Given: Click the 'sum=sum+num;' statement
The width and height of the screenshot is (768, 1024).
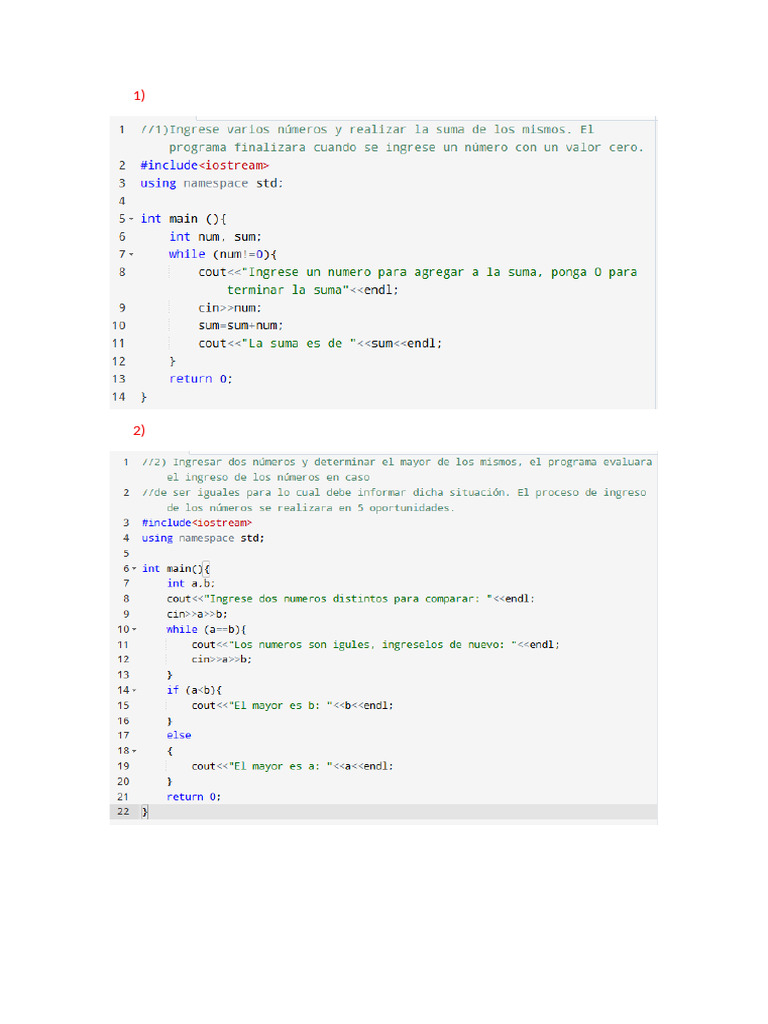Looking at the screenshot, I should click(241, 326).
